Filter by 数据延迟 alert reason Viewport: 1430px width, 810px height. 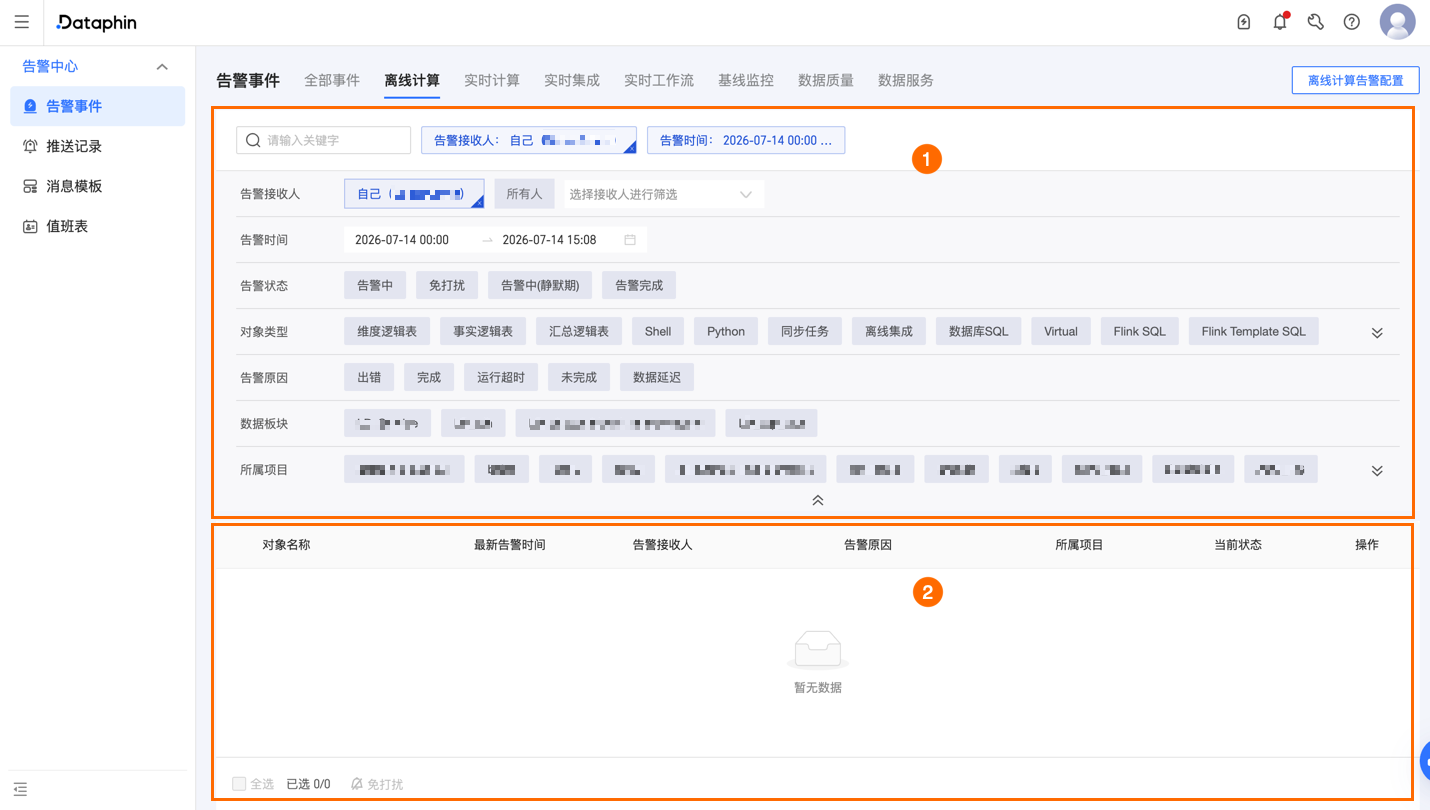point(657,378)
